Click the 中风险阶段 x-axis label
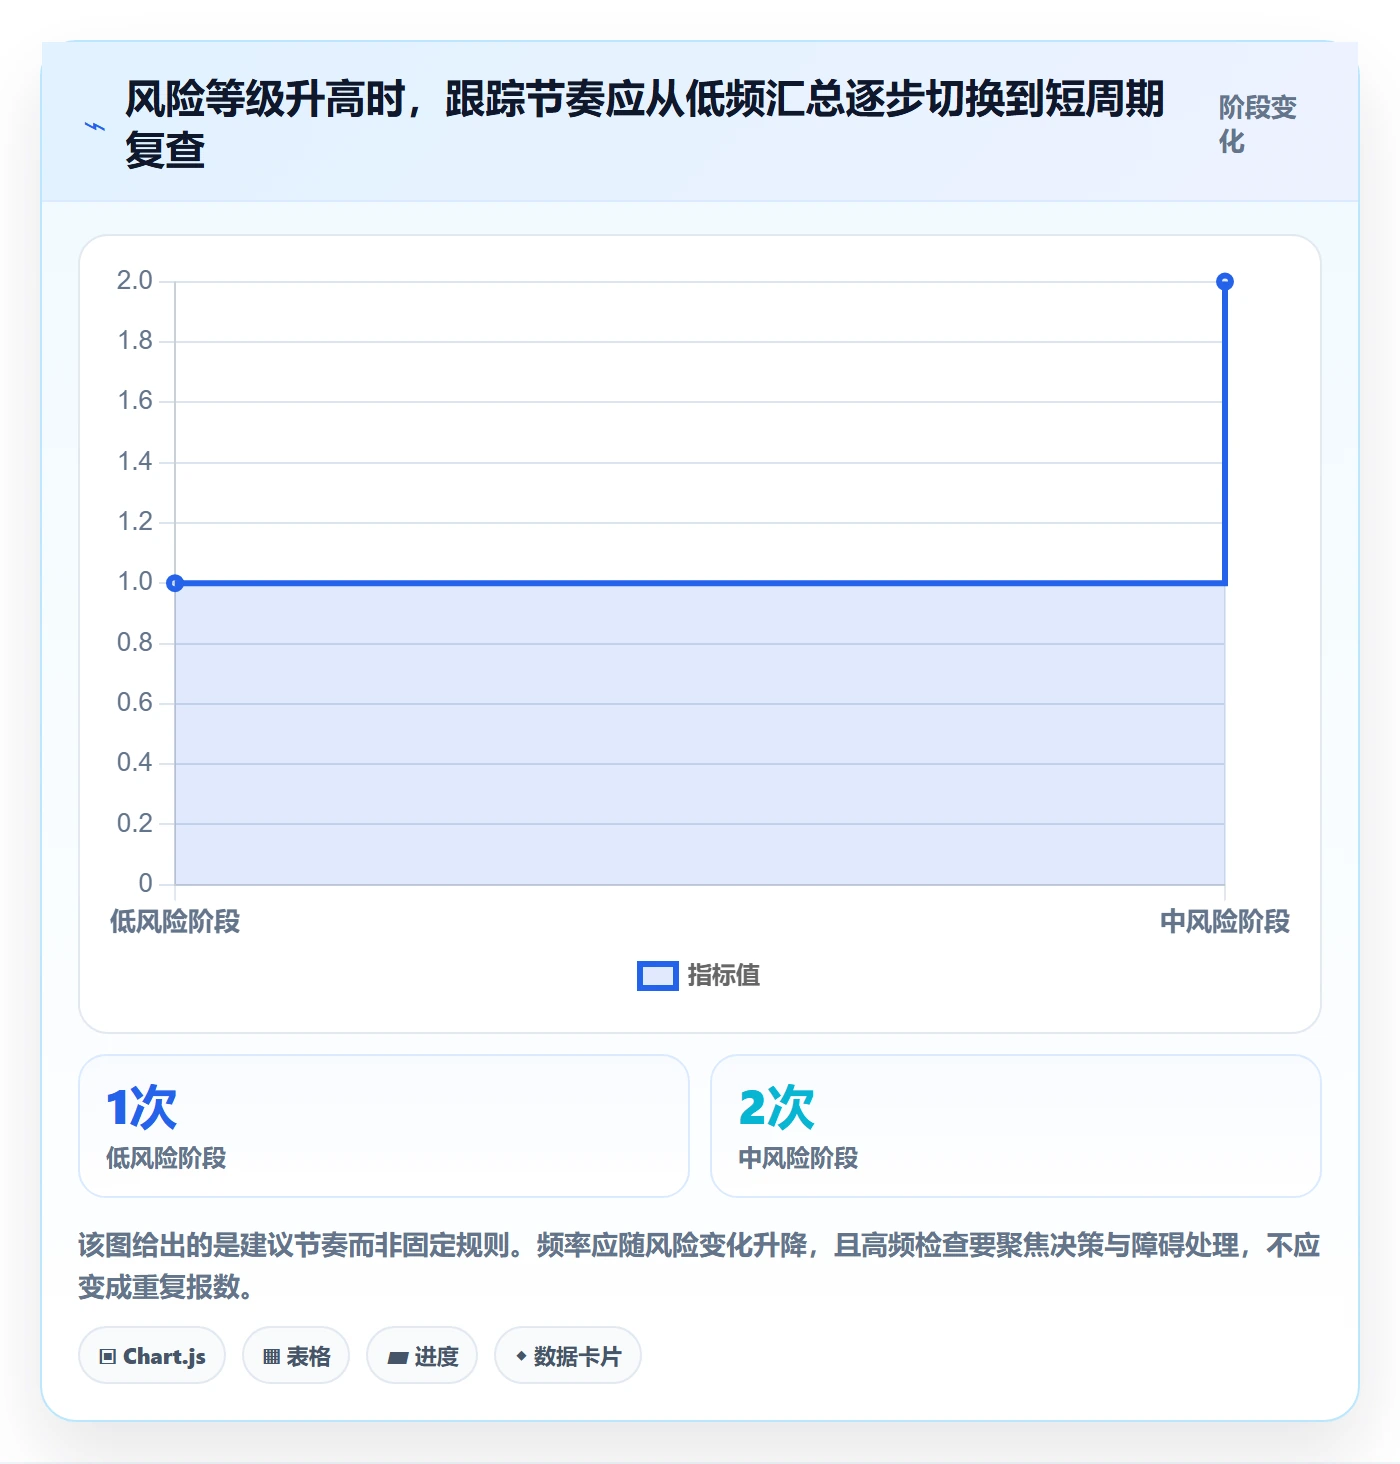 point(1225,922)
